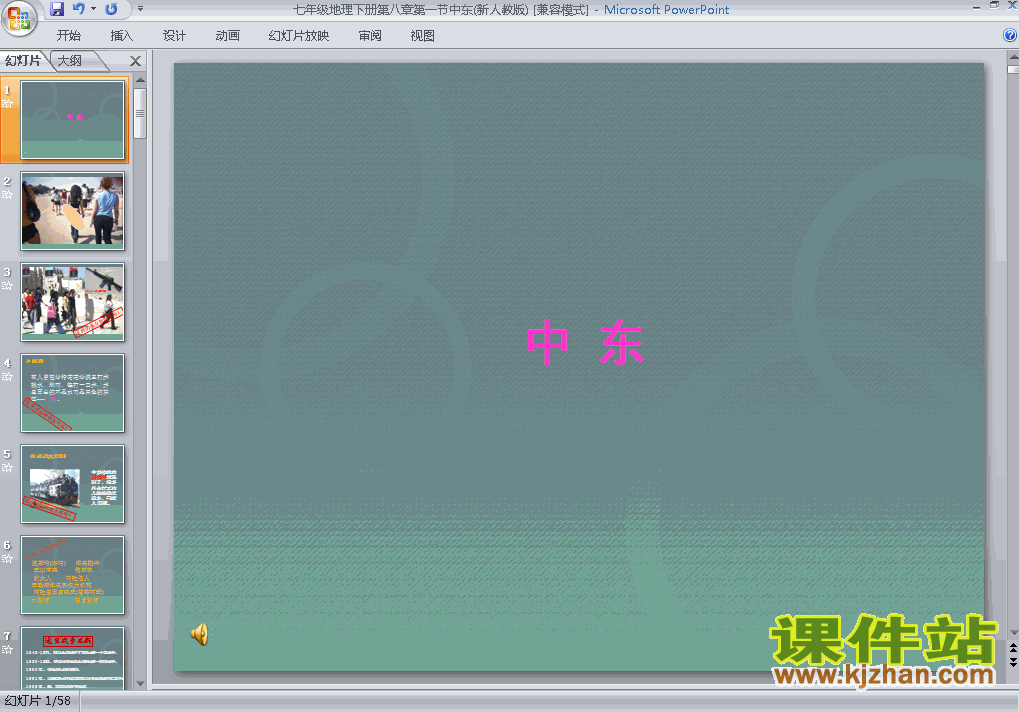Click thumbnail pane scroll up arrow
1019x712 pixels.
point(140,80)
